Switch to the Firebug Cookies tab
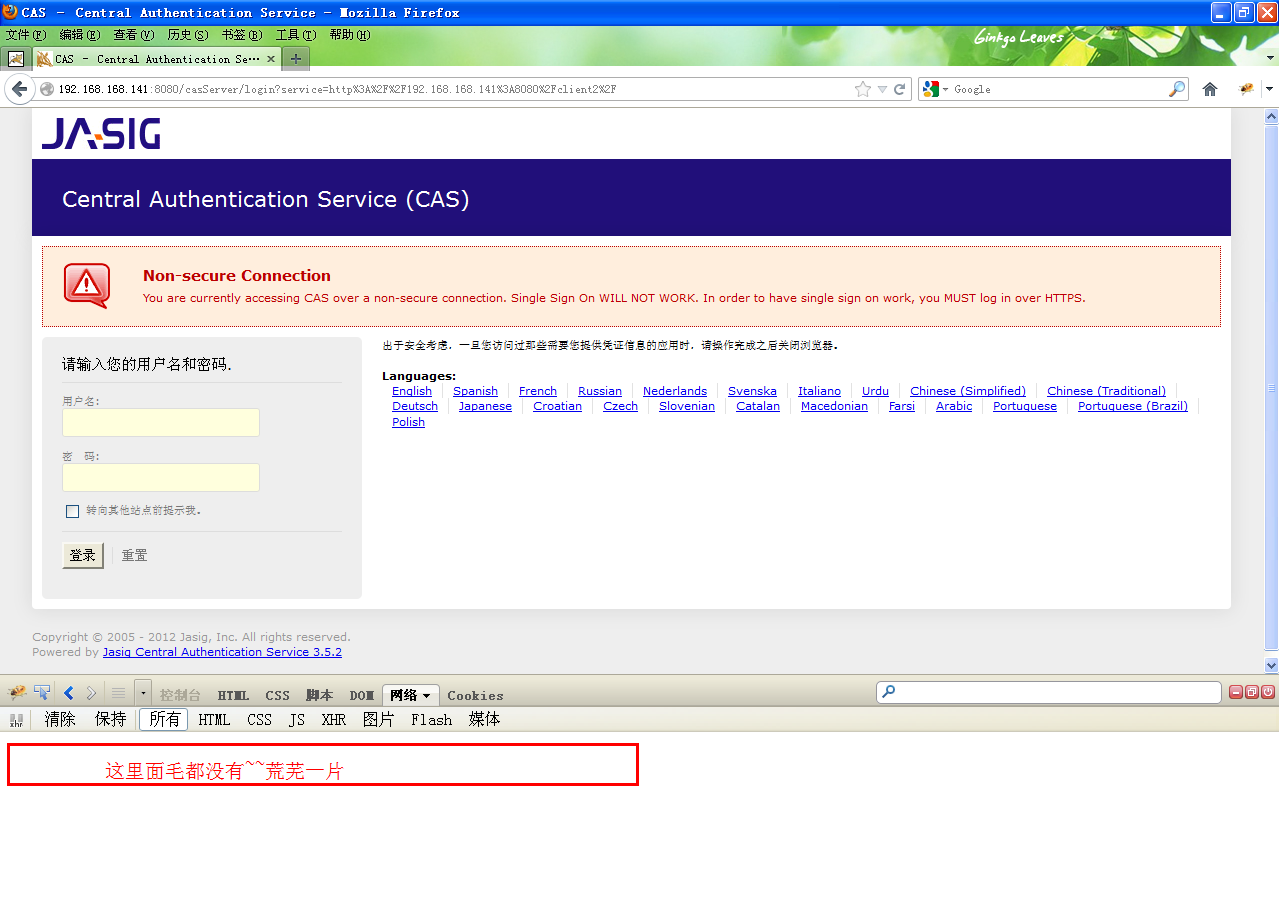The image size is (1279, 906). pos(475,695)
